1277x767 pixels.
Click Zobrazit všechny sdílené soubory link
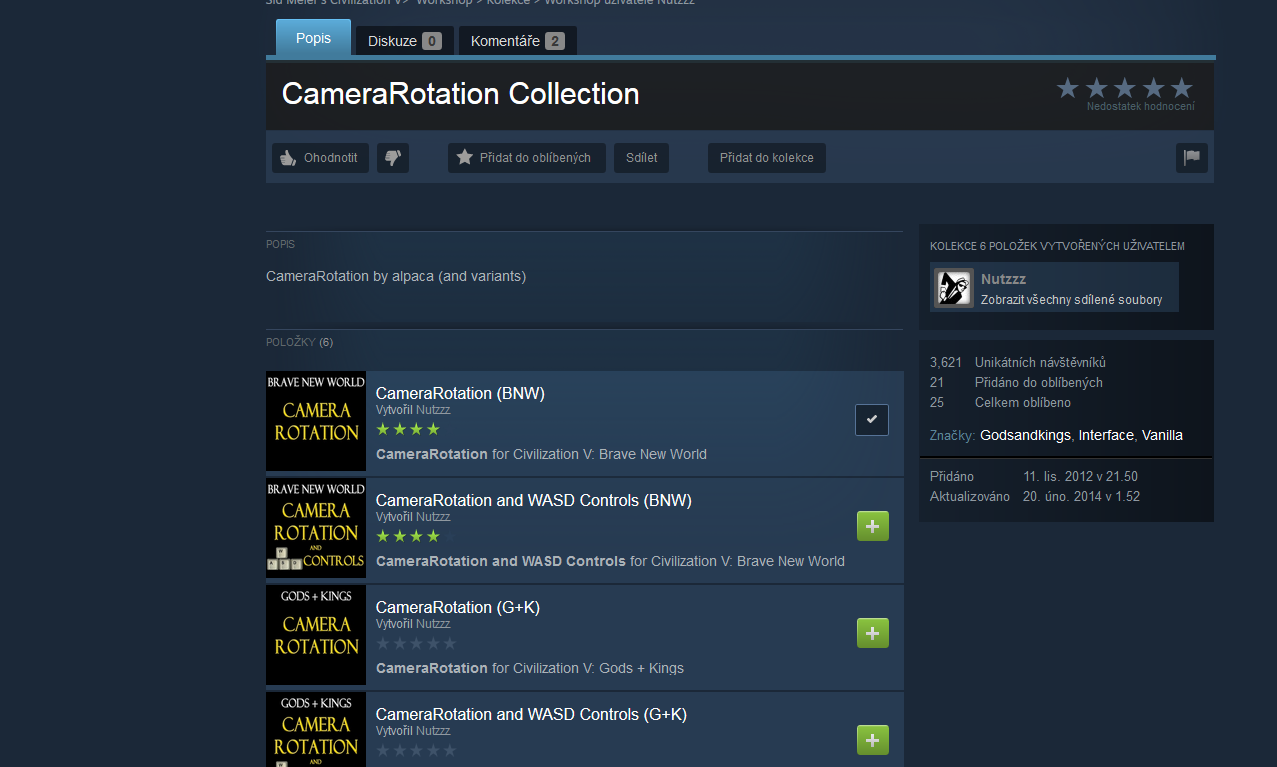tap(1071, 300)
